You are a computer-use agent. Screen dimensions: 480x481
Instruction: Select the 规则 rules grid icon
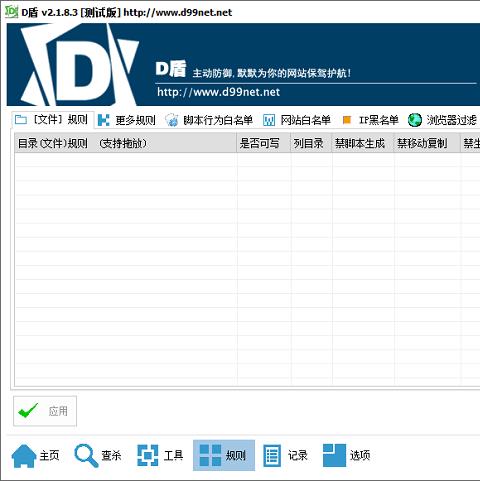click(210, 455)
